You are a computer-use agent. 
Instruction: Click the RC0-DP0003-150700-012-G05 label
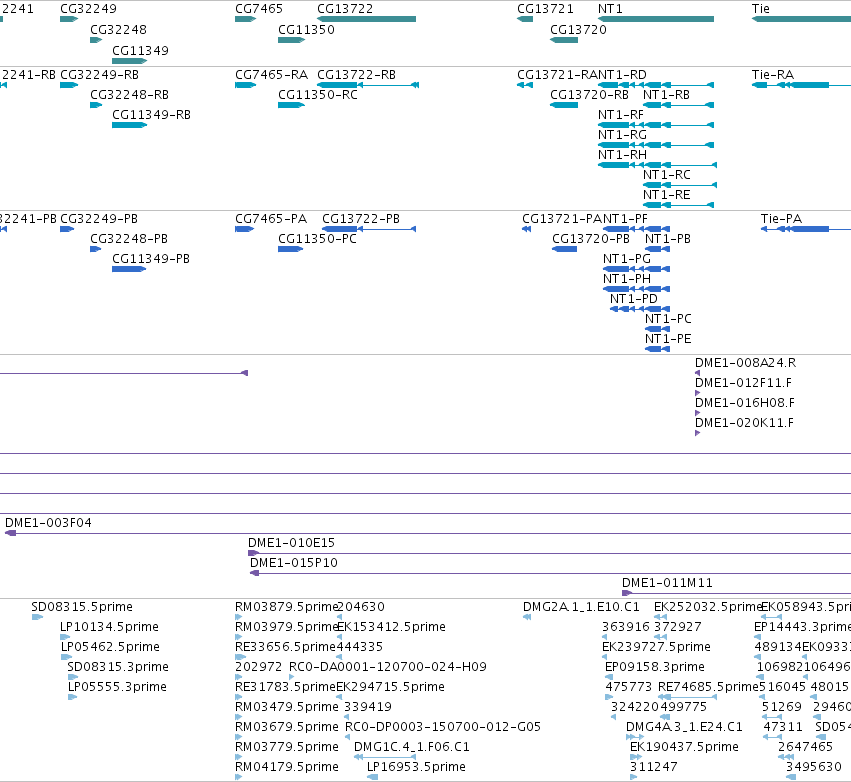coord(443,727)
